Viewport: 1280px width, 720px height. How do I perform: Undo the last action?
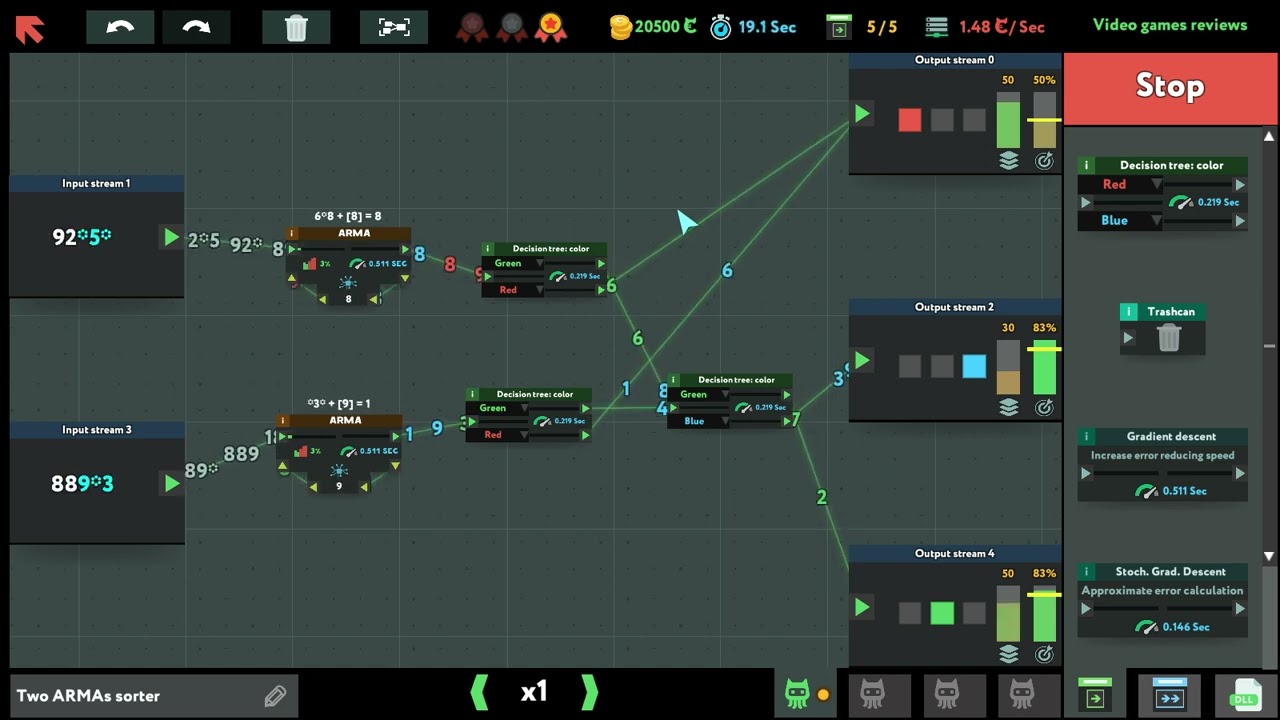pos(120,27)
